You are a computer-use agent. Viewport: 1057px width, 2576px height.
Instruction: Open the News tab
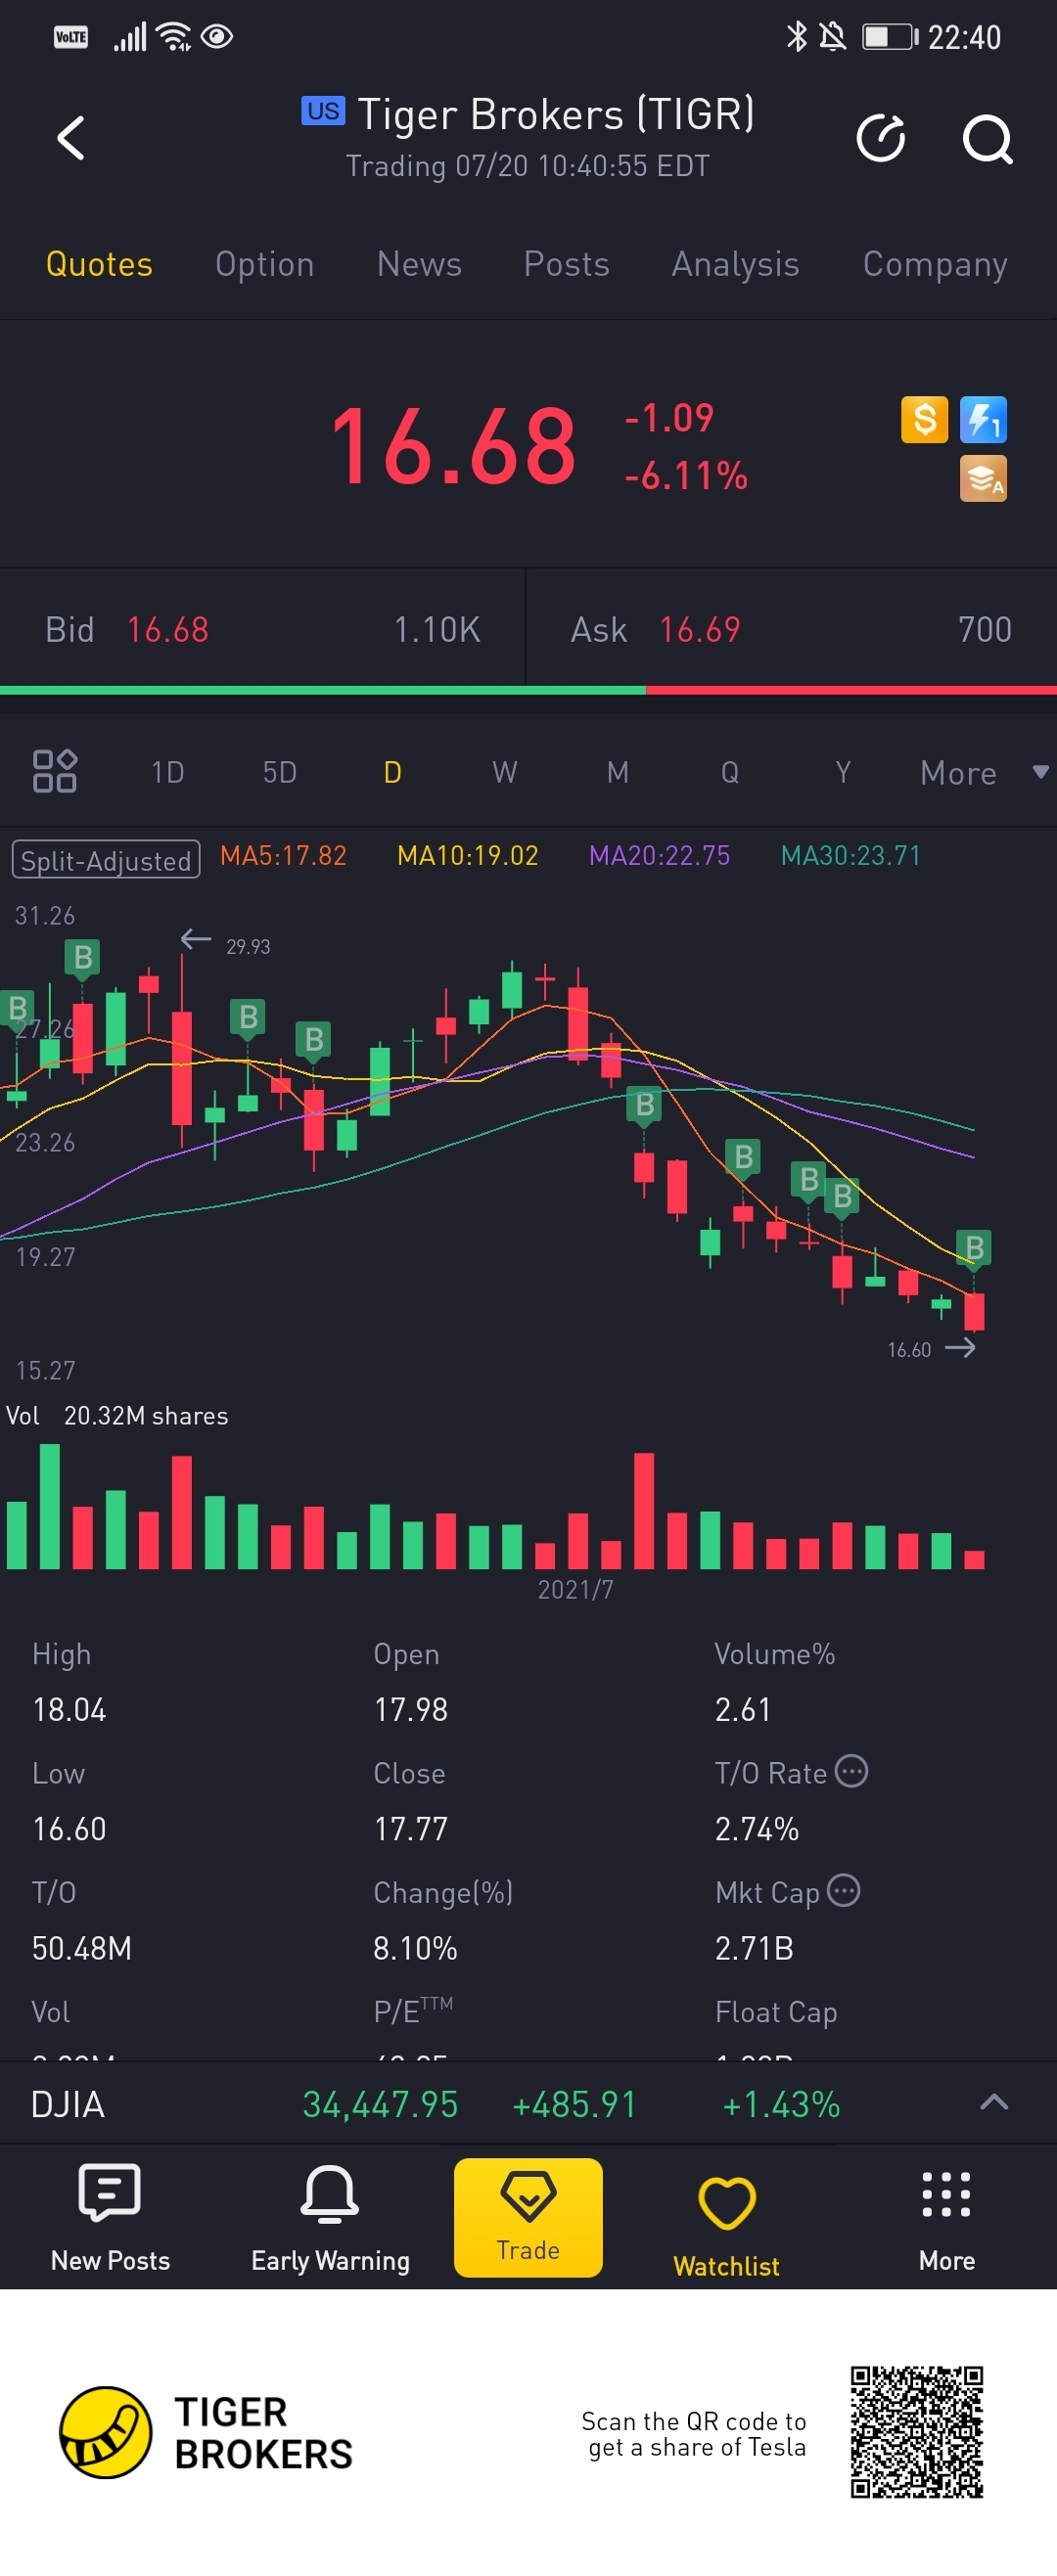coord(419,264)
